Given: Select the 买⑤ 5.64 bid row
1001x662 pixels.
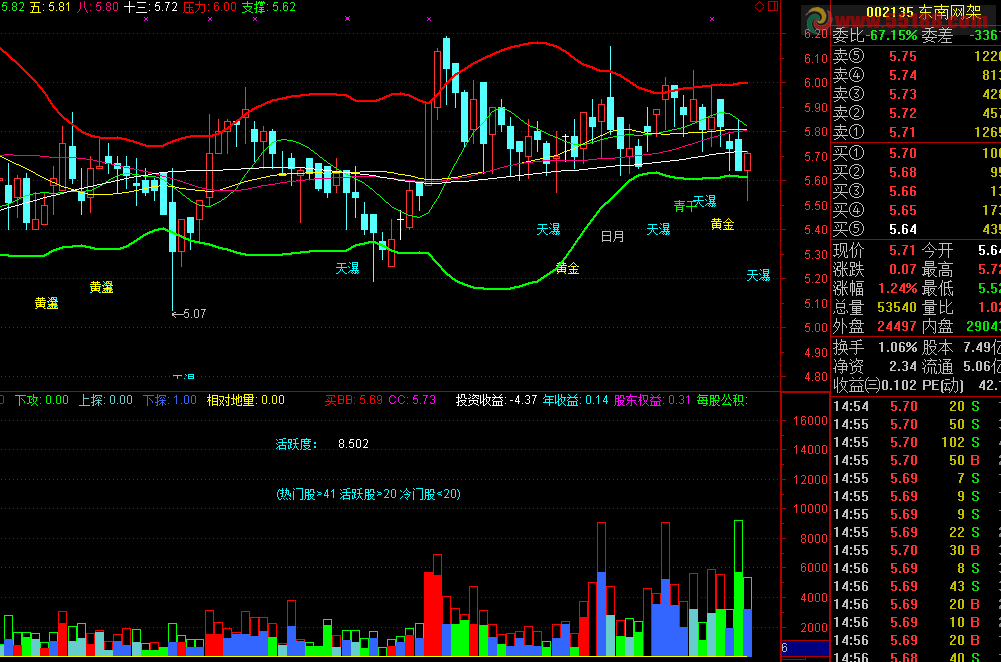Looking at the screenshot, I should click(x=916, y=230).
